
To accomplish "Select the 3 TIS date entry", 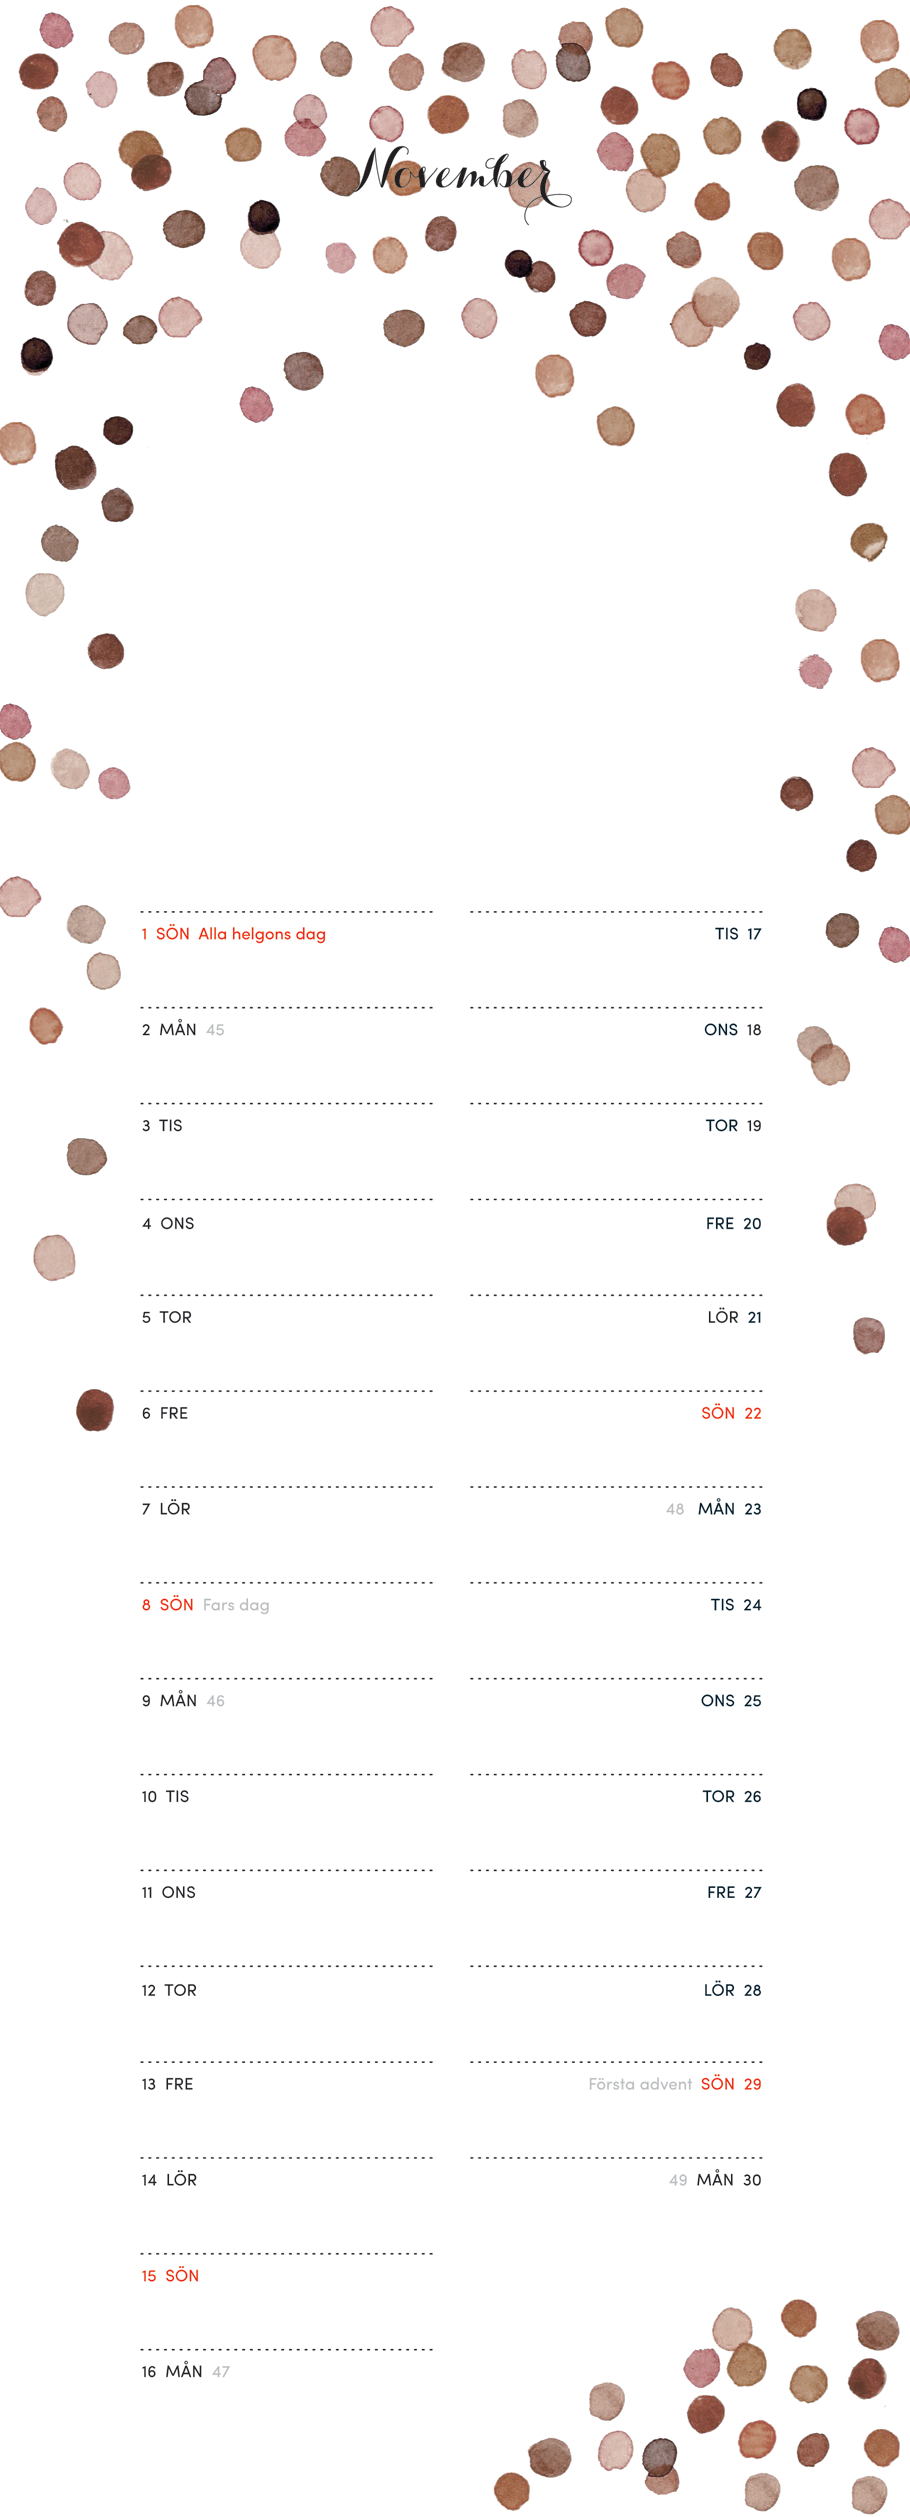I will tap(162, 1126).
